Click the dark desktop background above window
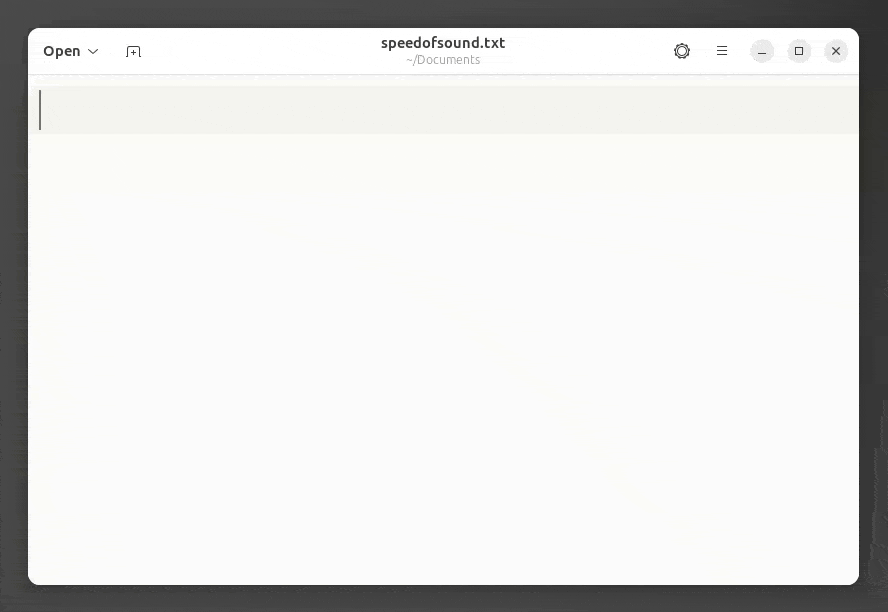Screen dimensions: 888x612 tap(443, 12)
